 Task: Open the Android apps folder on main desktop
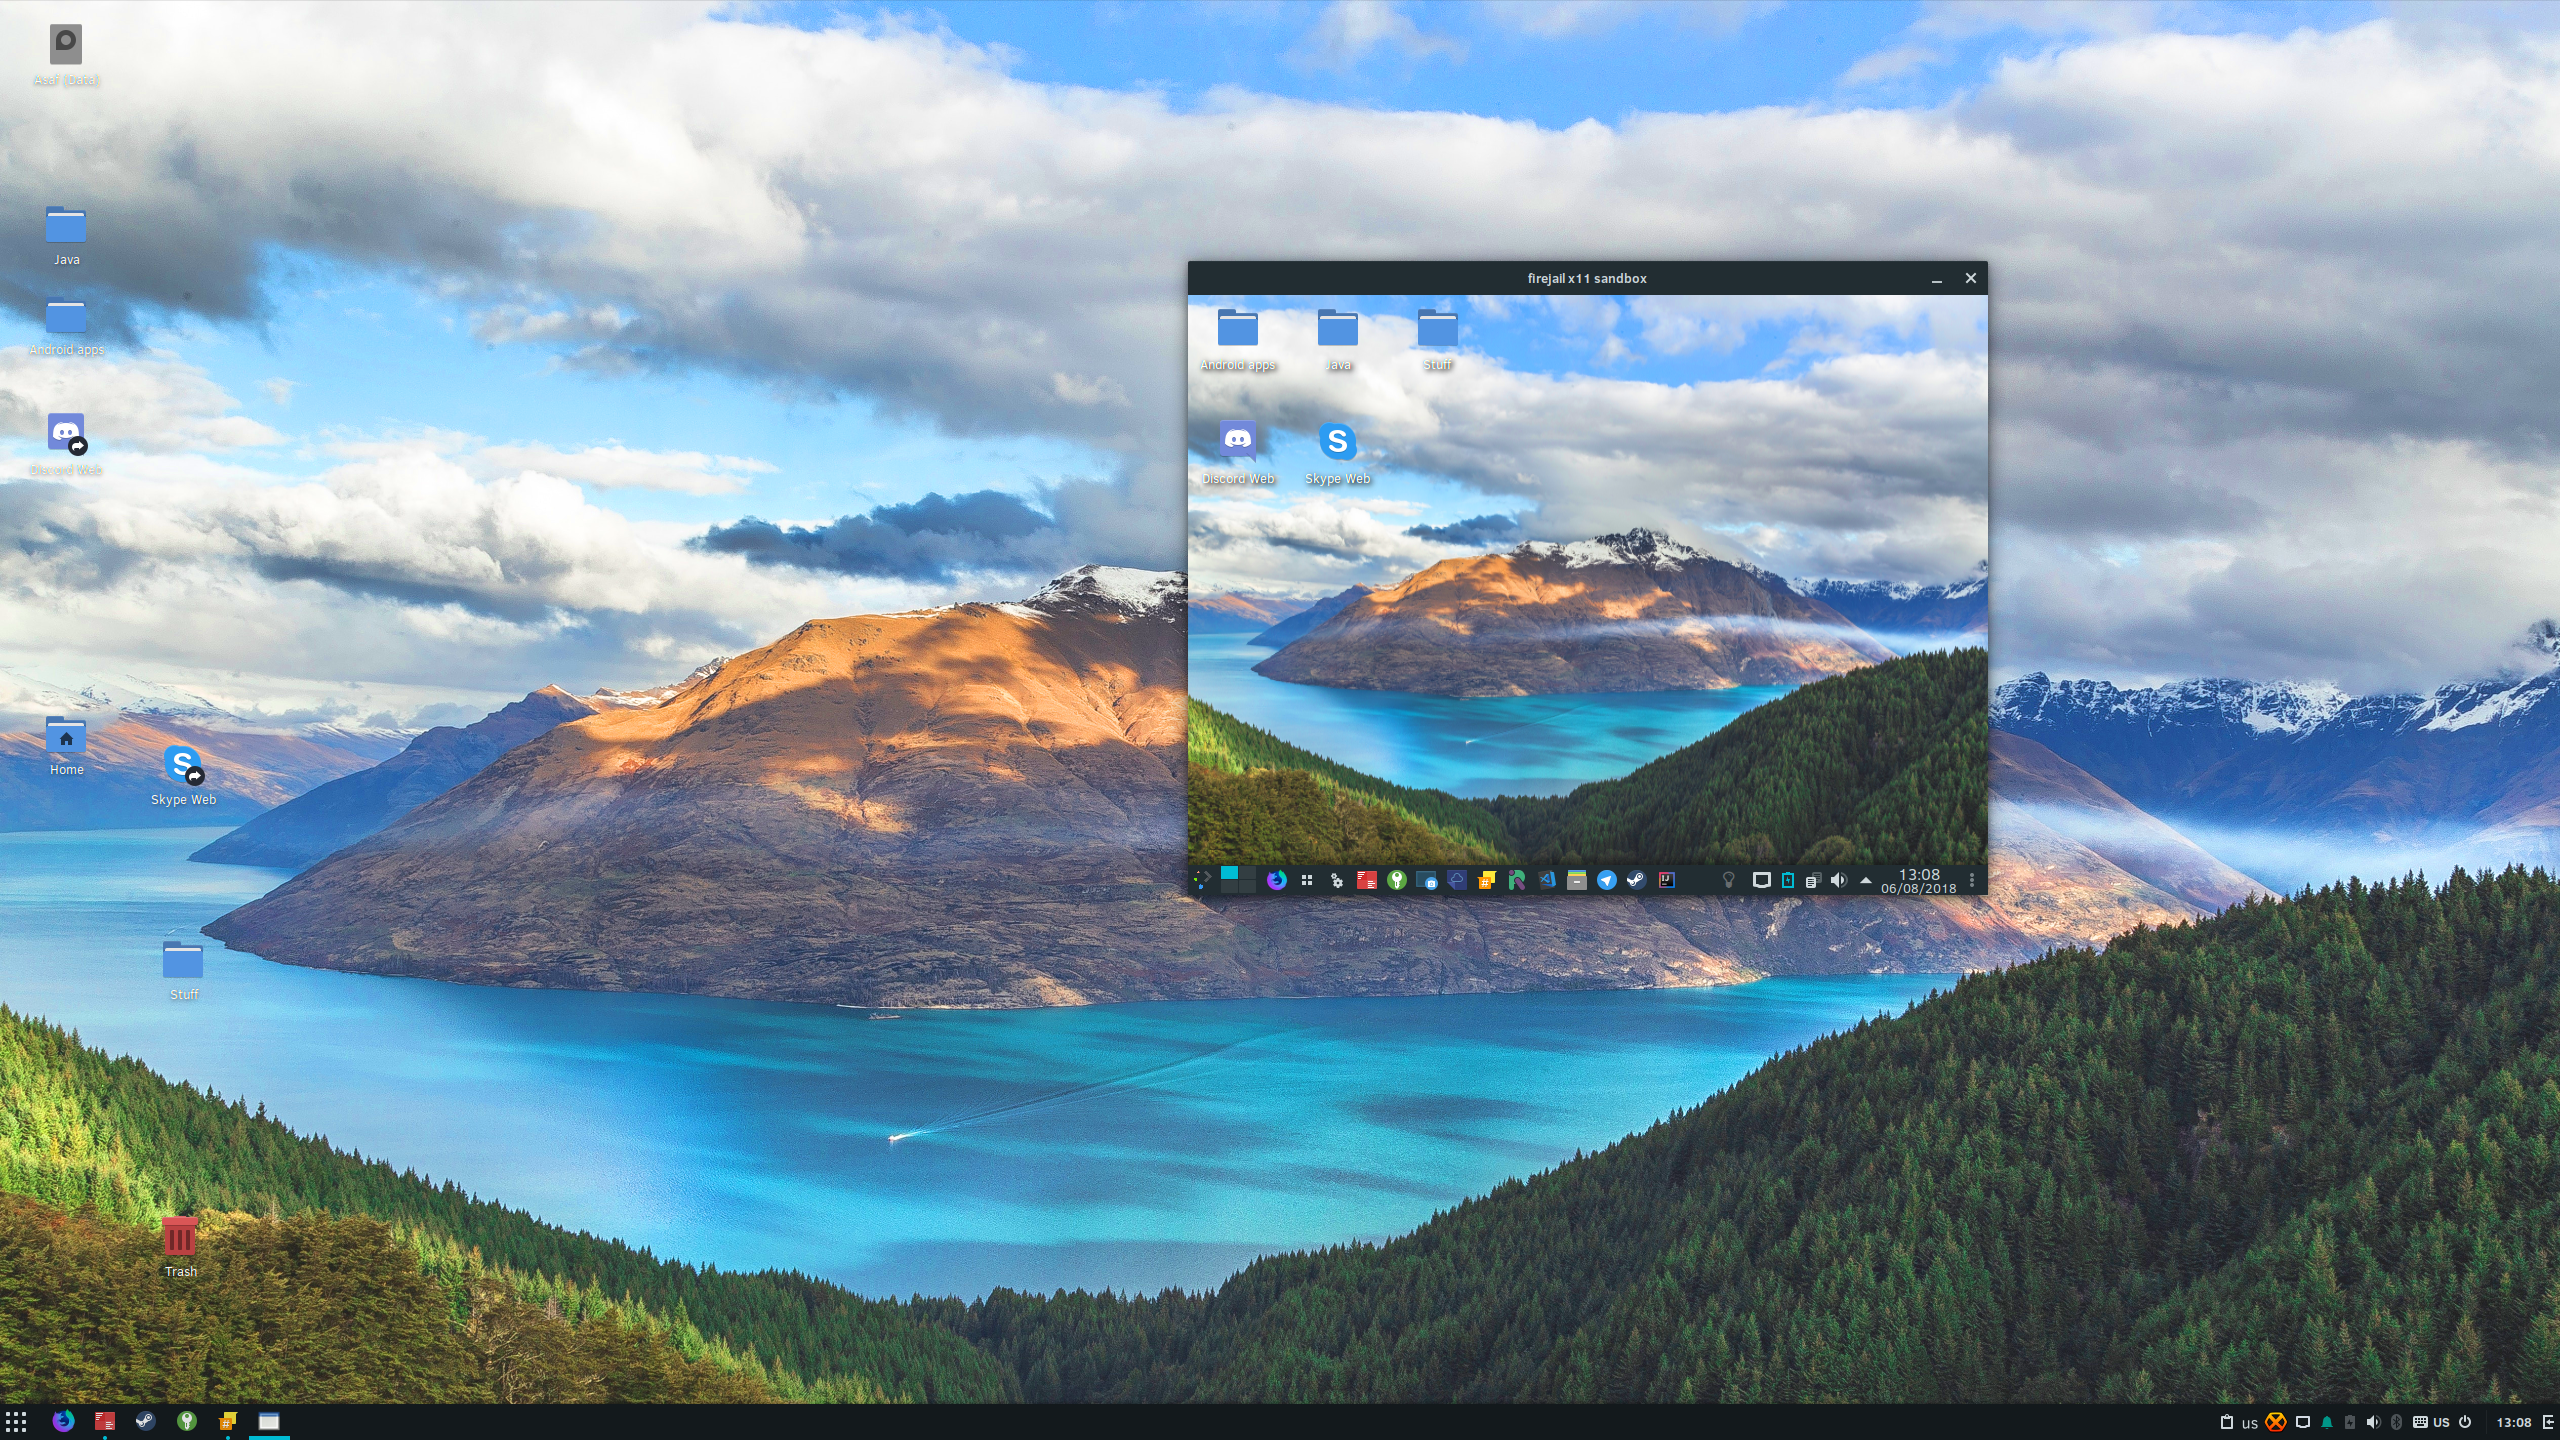tap(66, 327)
